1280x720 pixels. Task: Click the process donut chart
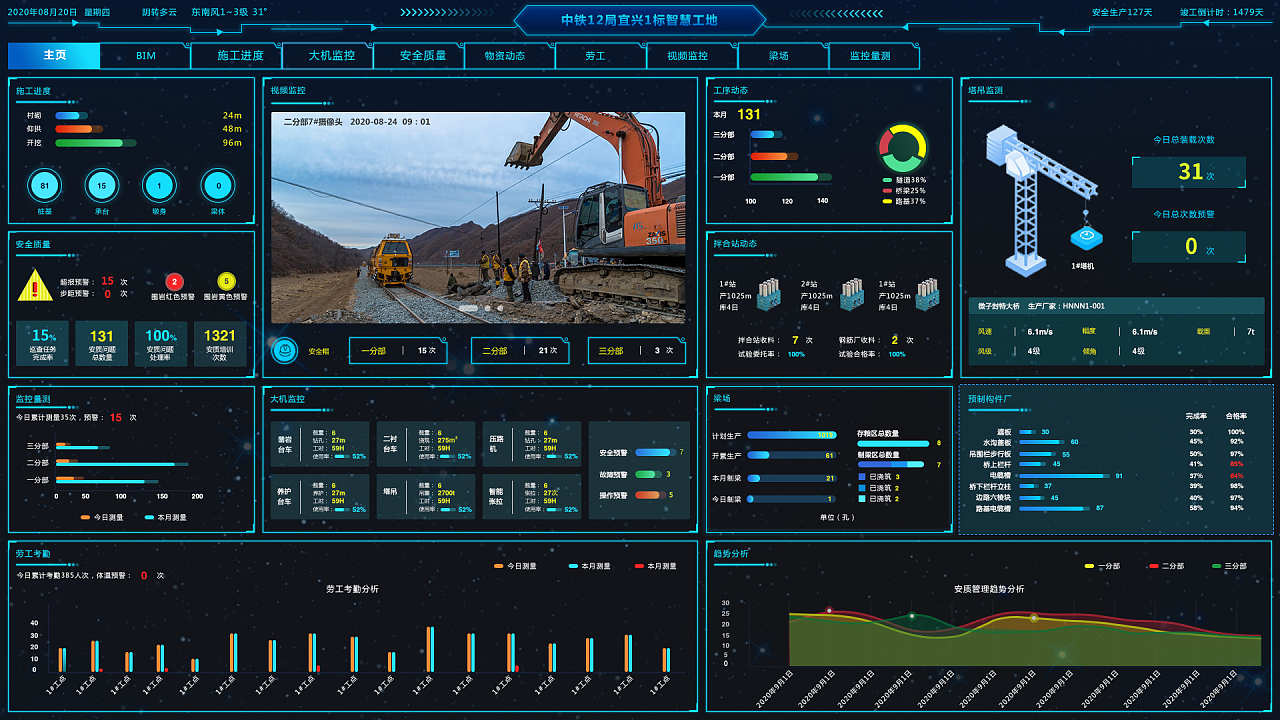903,149
